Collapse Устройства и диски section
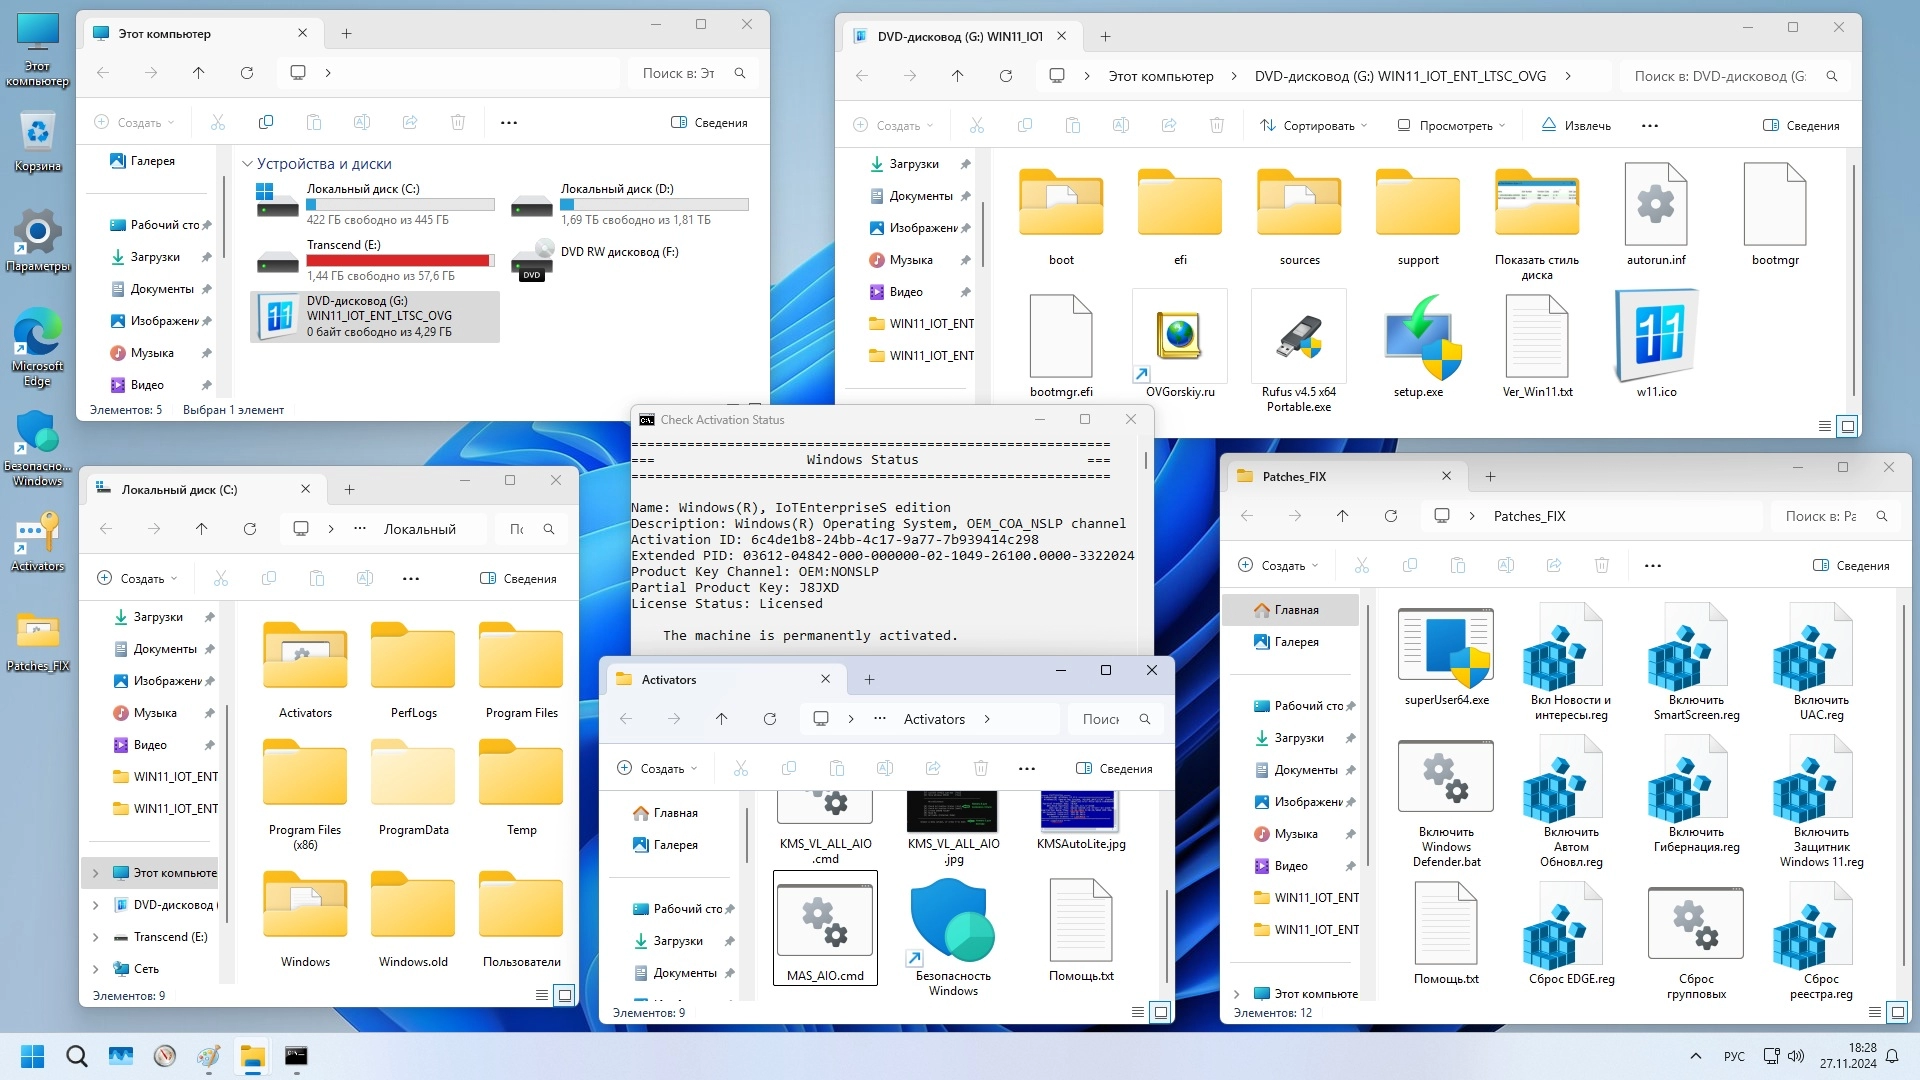 coord(247,164)
